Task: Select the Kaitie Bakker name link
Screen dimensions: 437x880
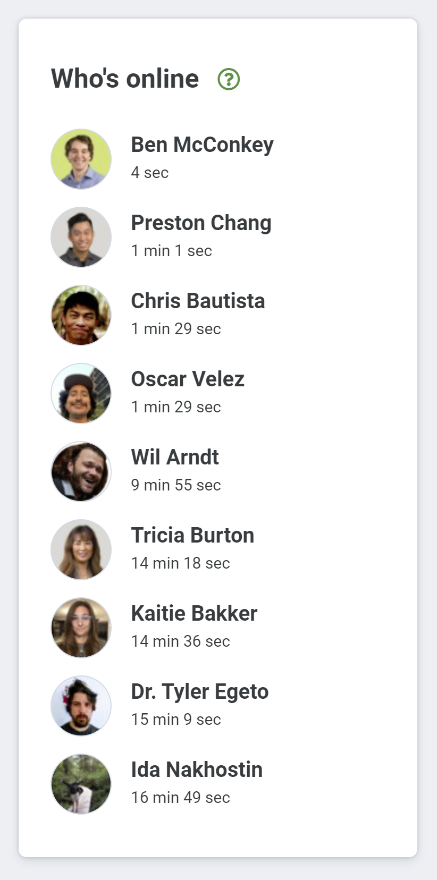Action: pyautogui.click(x=194, y=613)
